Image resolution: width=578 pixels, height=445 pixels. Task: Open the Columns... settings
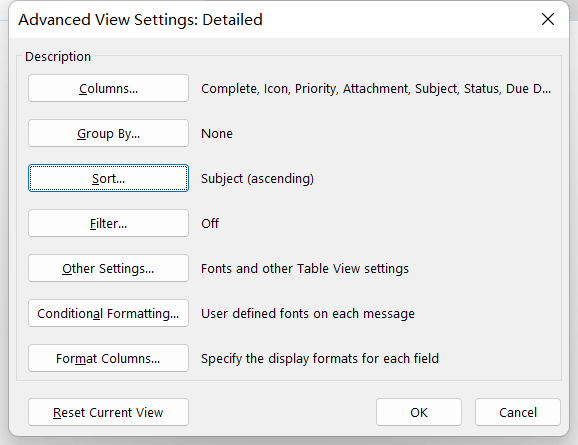coord(108,88)
